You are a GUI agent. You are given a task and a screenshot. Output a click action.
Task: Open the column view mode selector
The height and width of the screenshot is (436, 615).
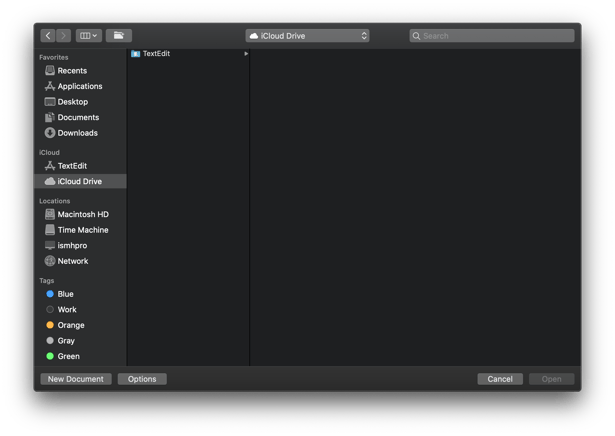tap(89, 36)
